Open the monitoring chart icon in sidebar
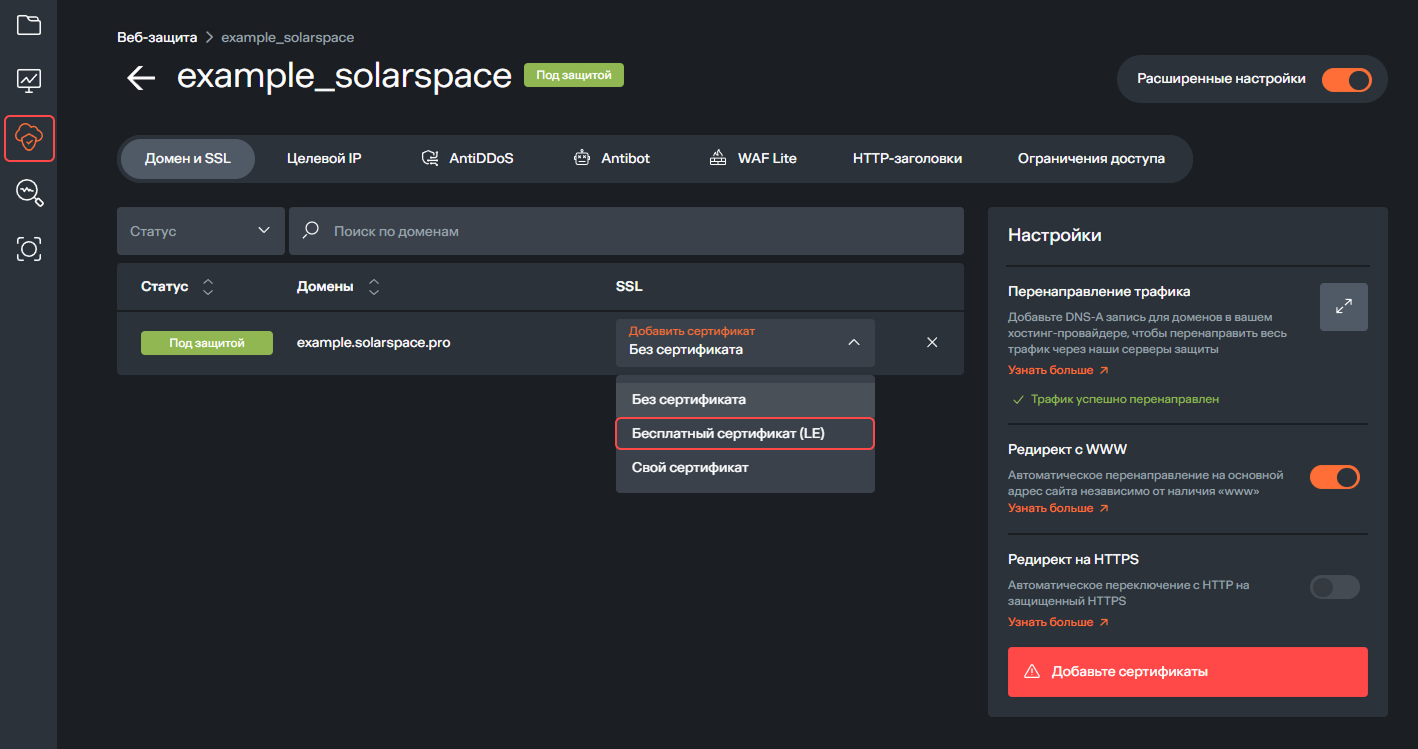1418x749 pixels. tap(29, 80)
